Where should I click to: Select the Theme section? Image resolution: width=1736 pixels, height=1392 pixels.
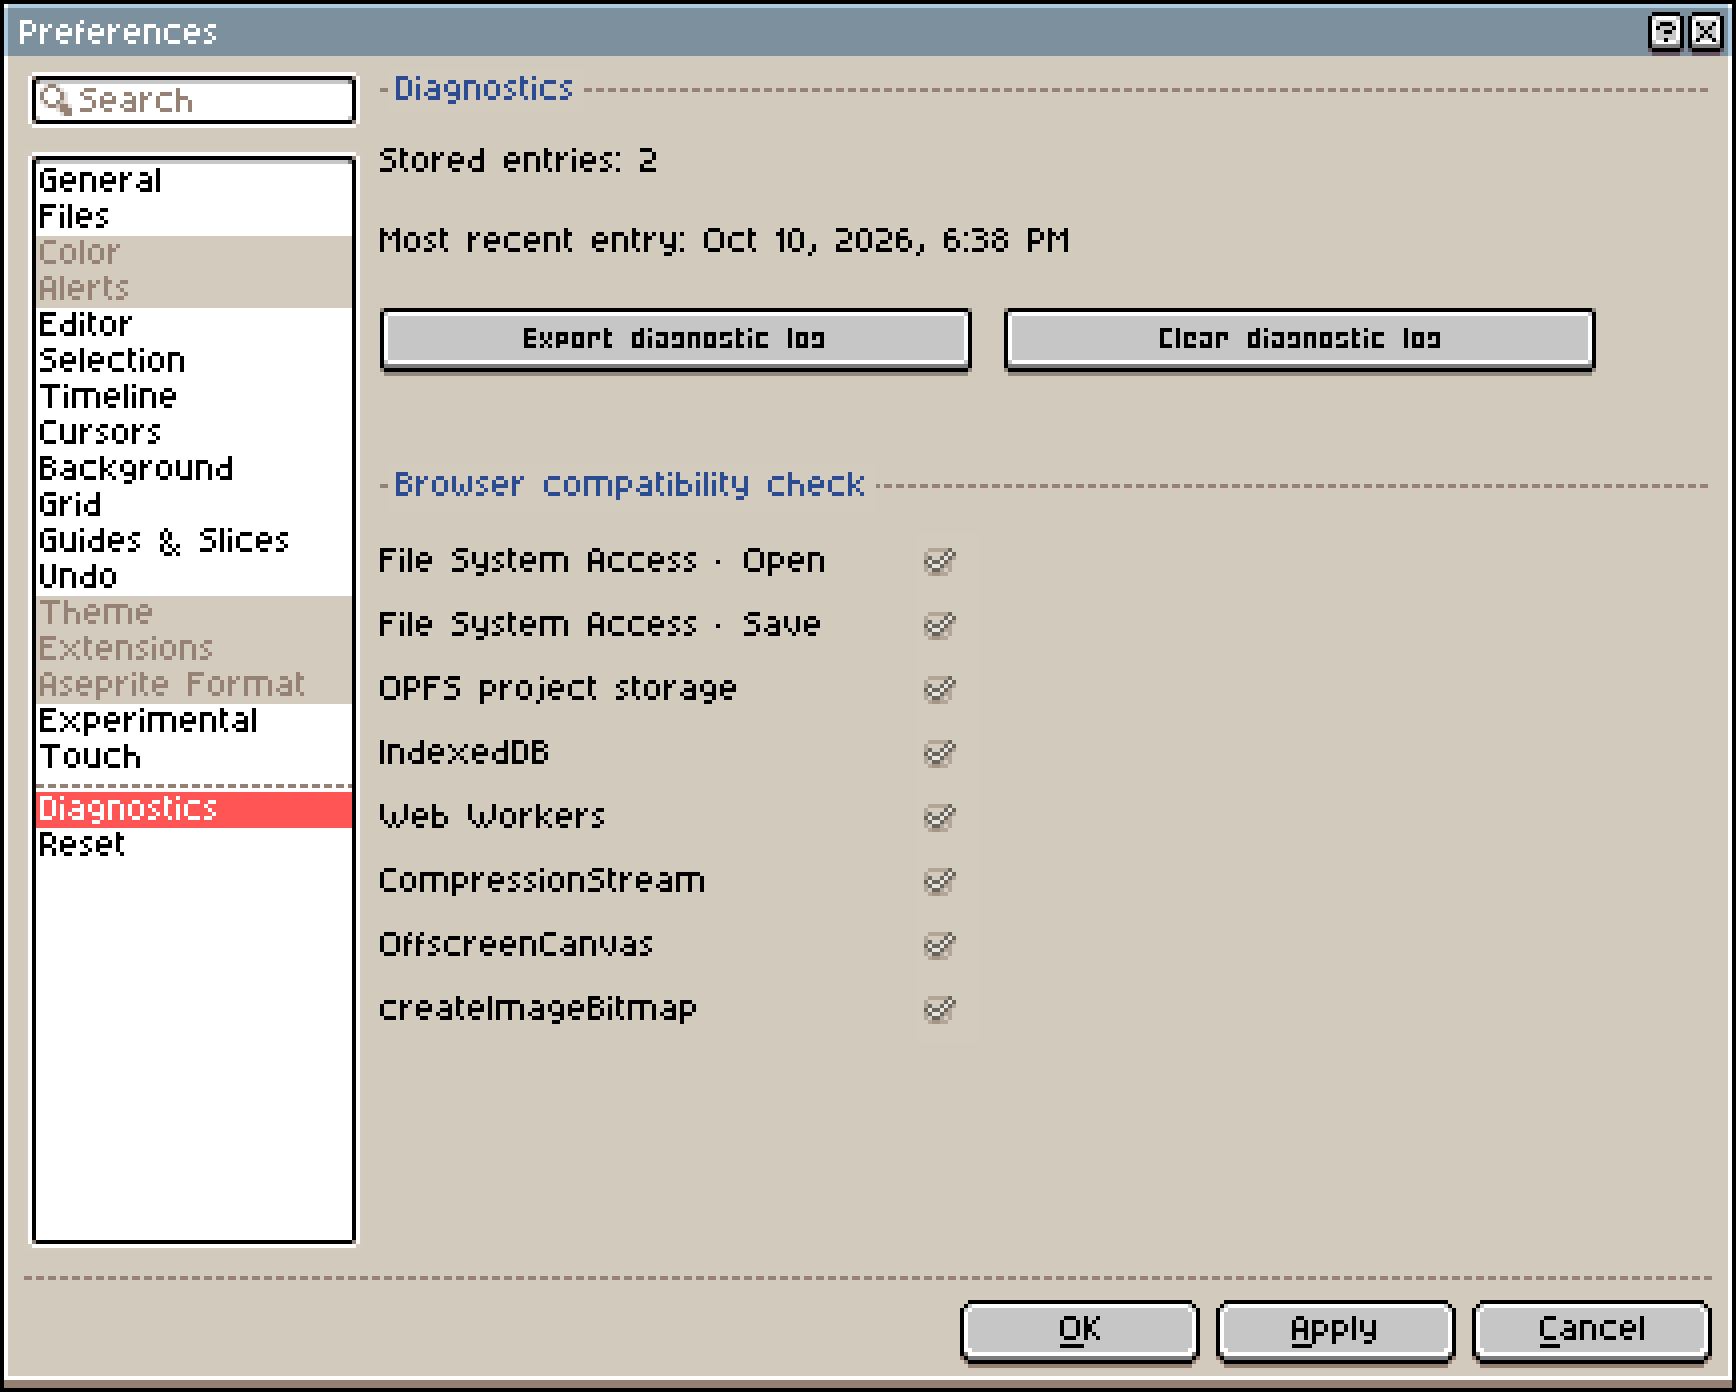pyautogui.click(x=194, y=613)
